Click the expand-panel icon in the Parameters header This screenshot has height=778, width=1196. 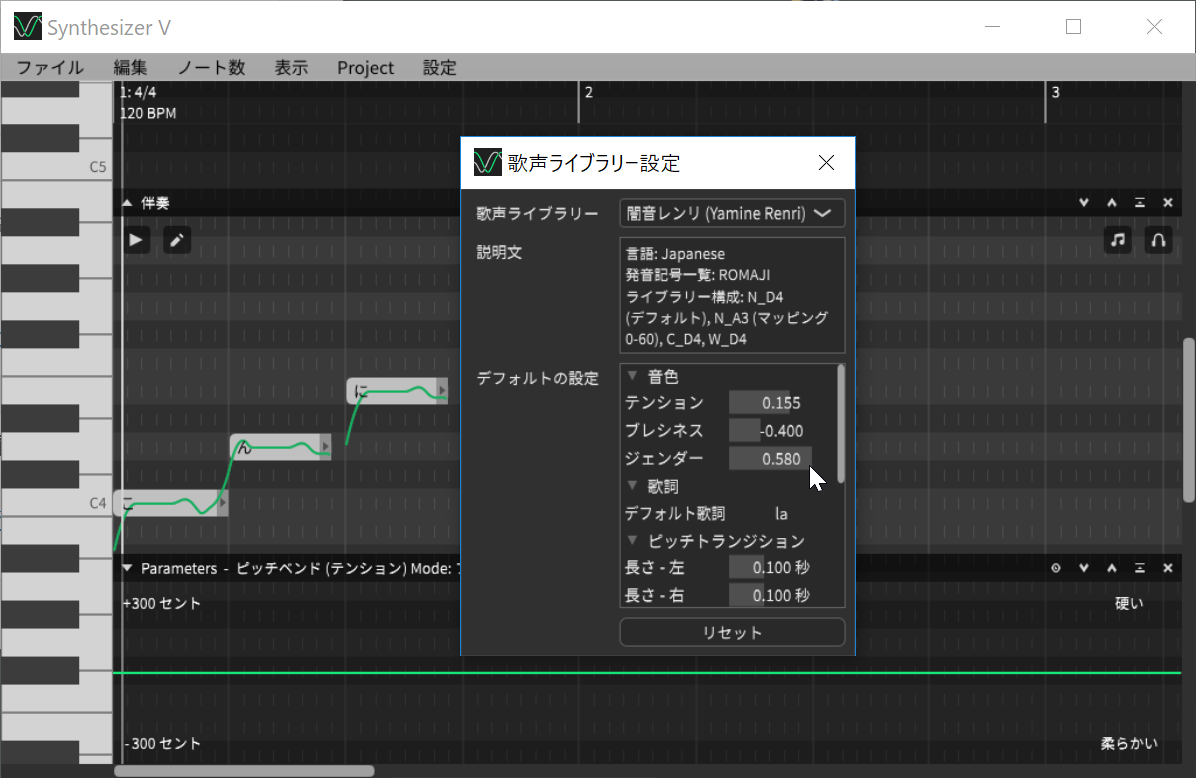coord(1140,568)
